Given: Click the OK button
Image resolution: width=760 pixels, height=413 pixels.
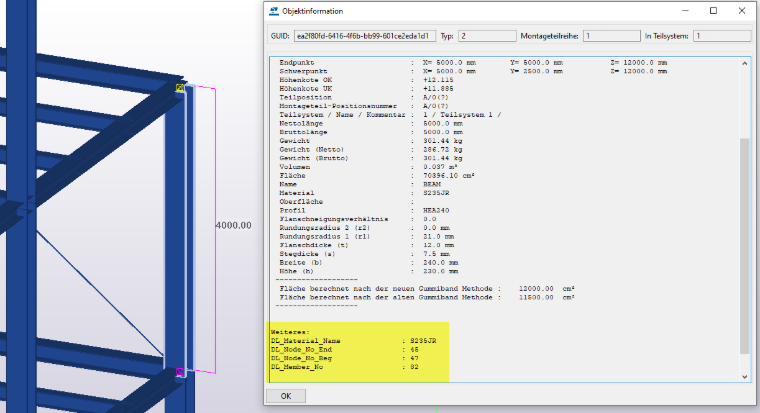Looking at the screenshot, I should [286, 396].
